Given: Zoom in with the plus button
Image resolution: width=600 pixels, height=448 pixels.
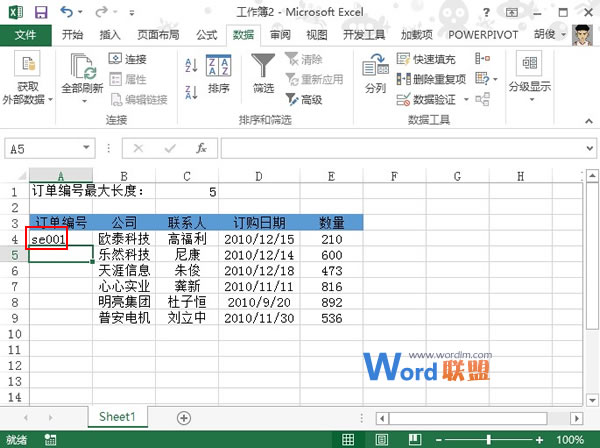Looking at the screenshot, I should pyautogui.click(x=539, y=440).
